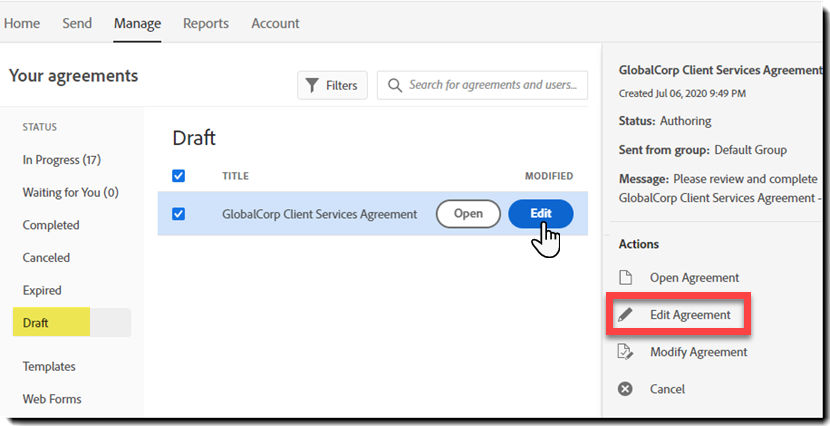Screen dimensions: 830x426
Task: Click the Cancel X circle icon
Action: click(625, 389)
